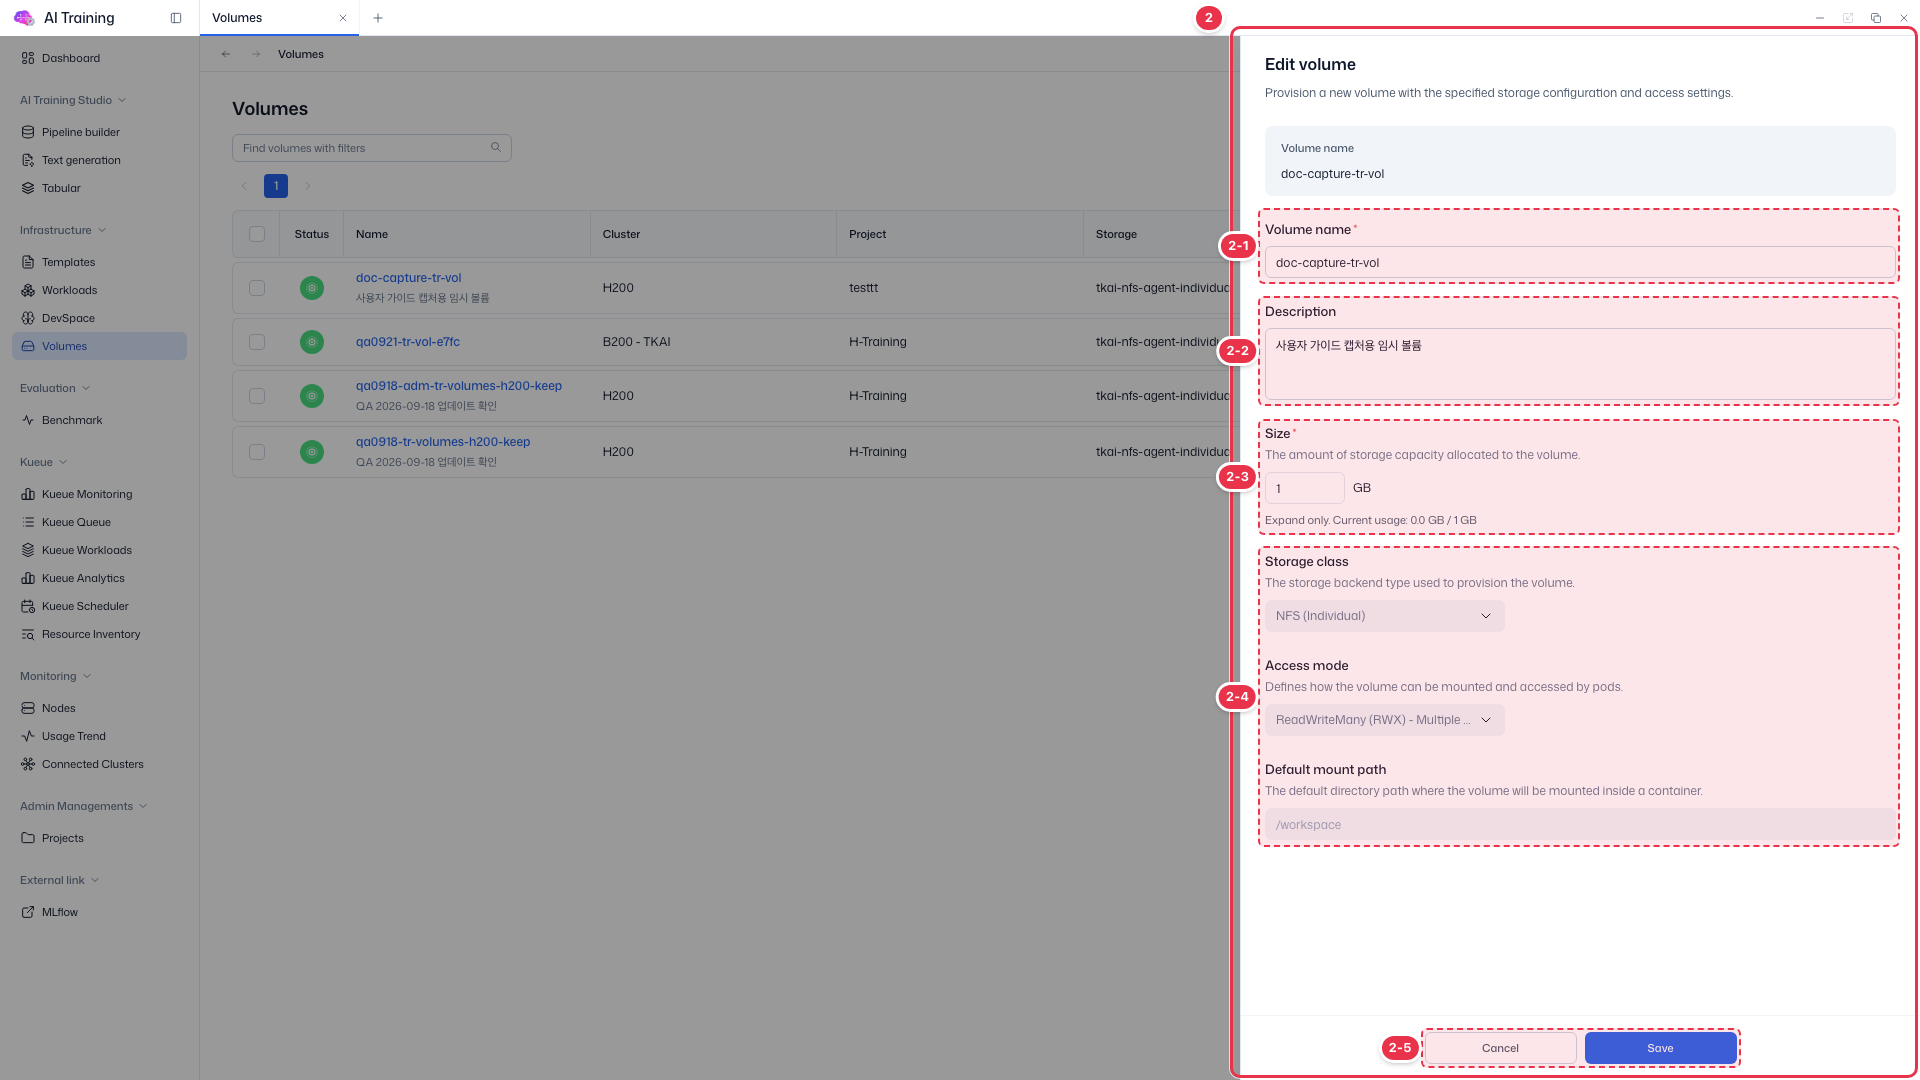Open the Access mode dropdown
Screen dimensions: 1920x1080
point(1384,720)
